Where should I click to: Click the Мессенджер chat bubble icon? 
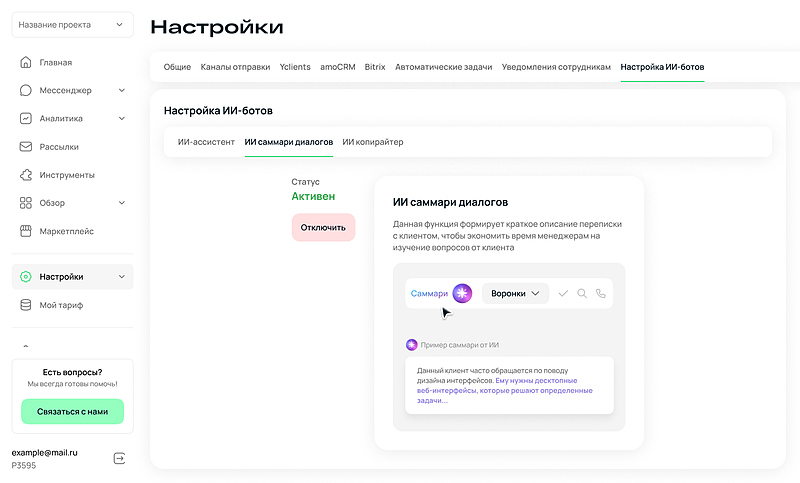click(26, 90)
